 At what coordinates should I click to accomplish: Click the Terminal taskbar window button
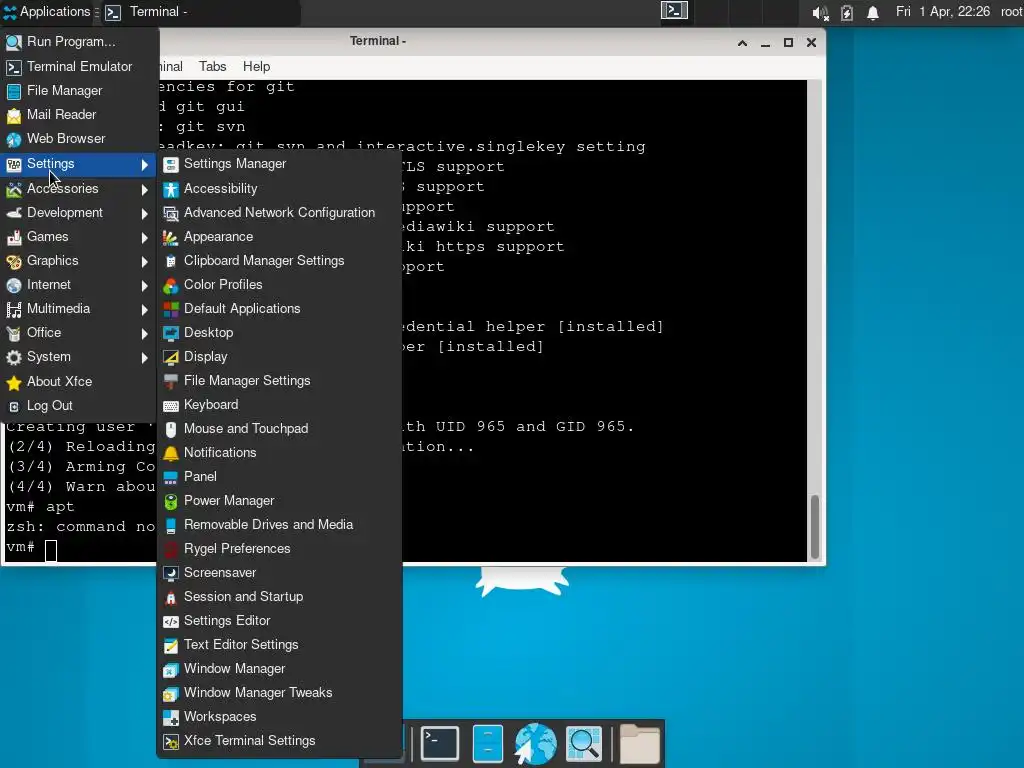point(199,12)
